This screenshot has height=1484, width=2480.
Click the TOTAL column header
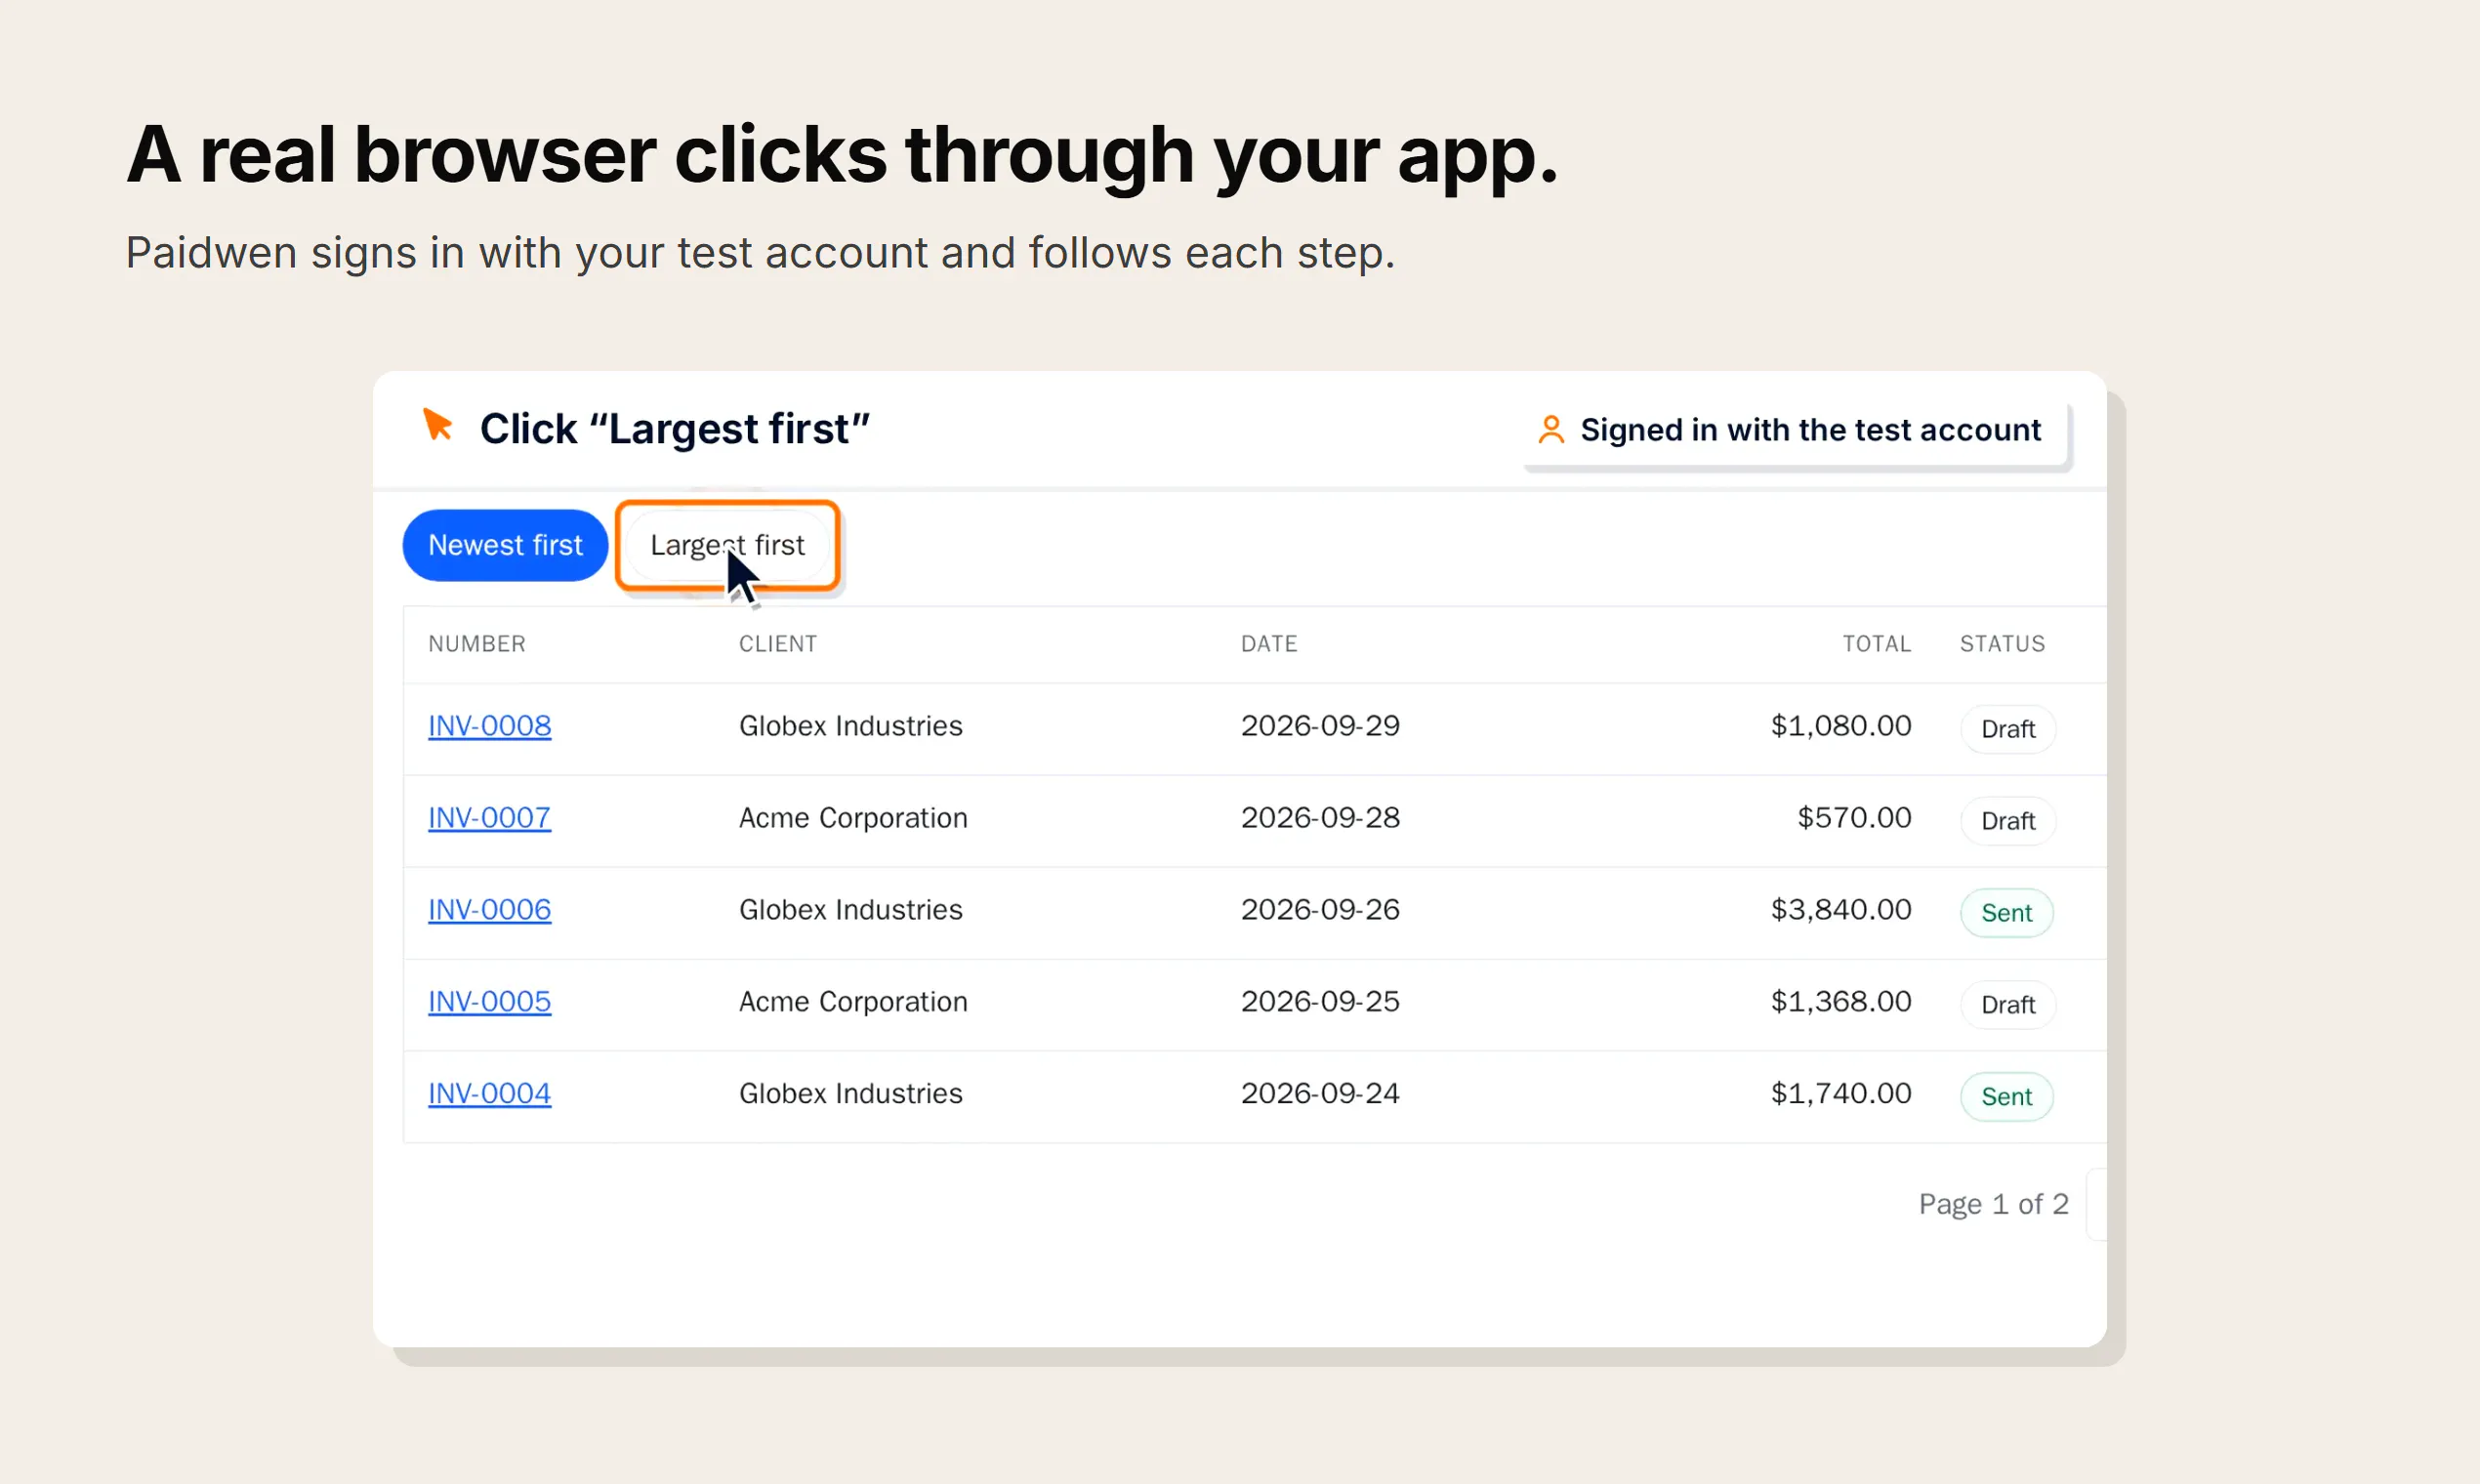[1877, 644]
